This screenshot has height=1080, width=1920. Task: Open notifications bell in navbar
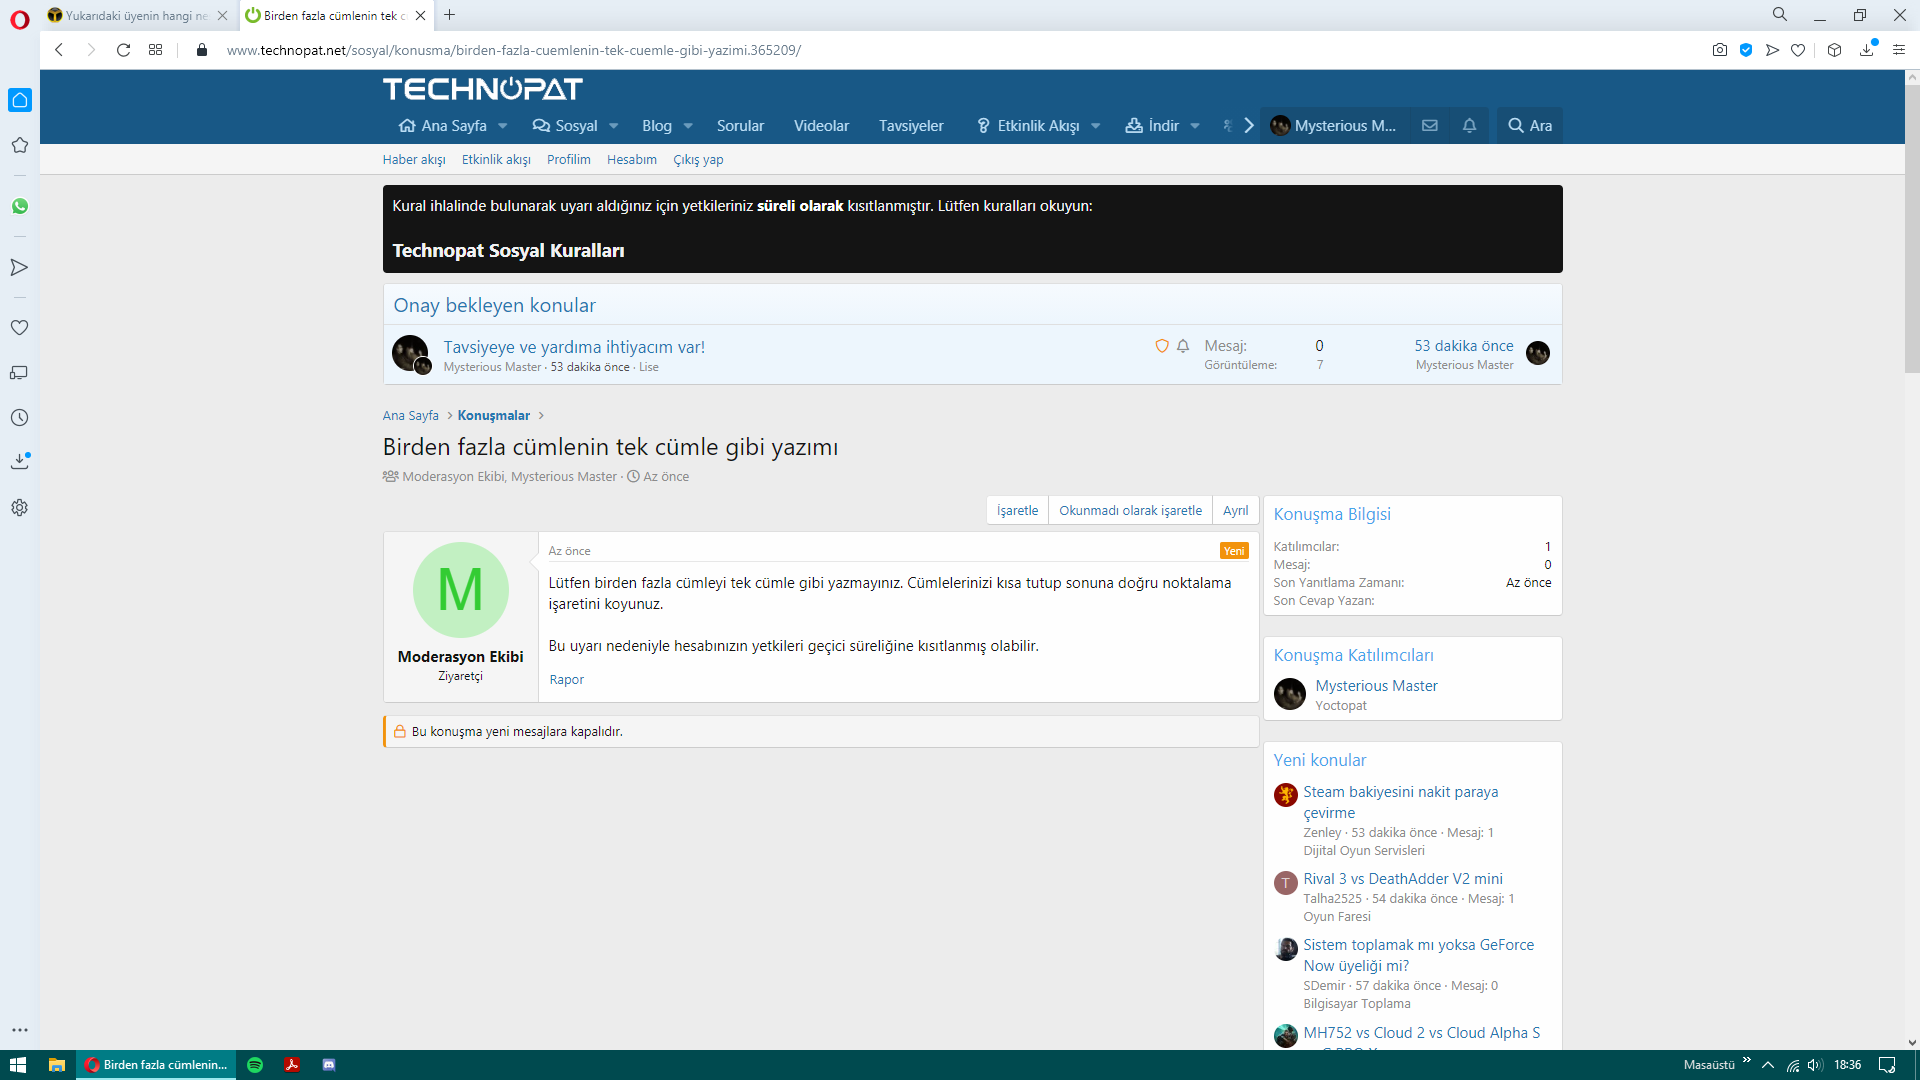point(1469,126)
